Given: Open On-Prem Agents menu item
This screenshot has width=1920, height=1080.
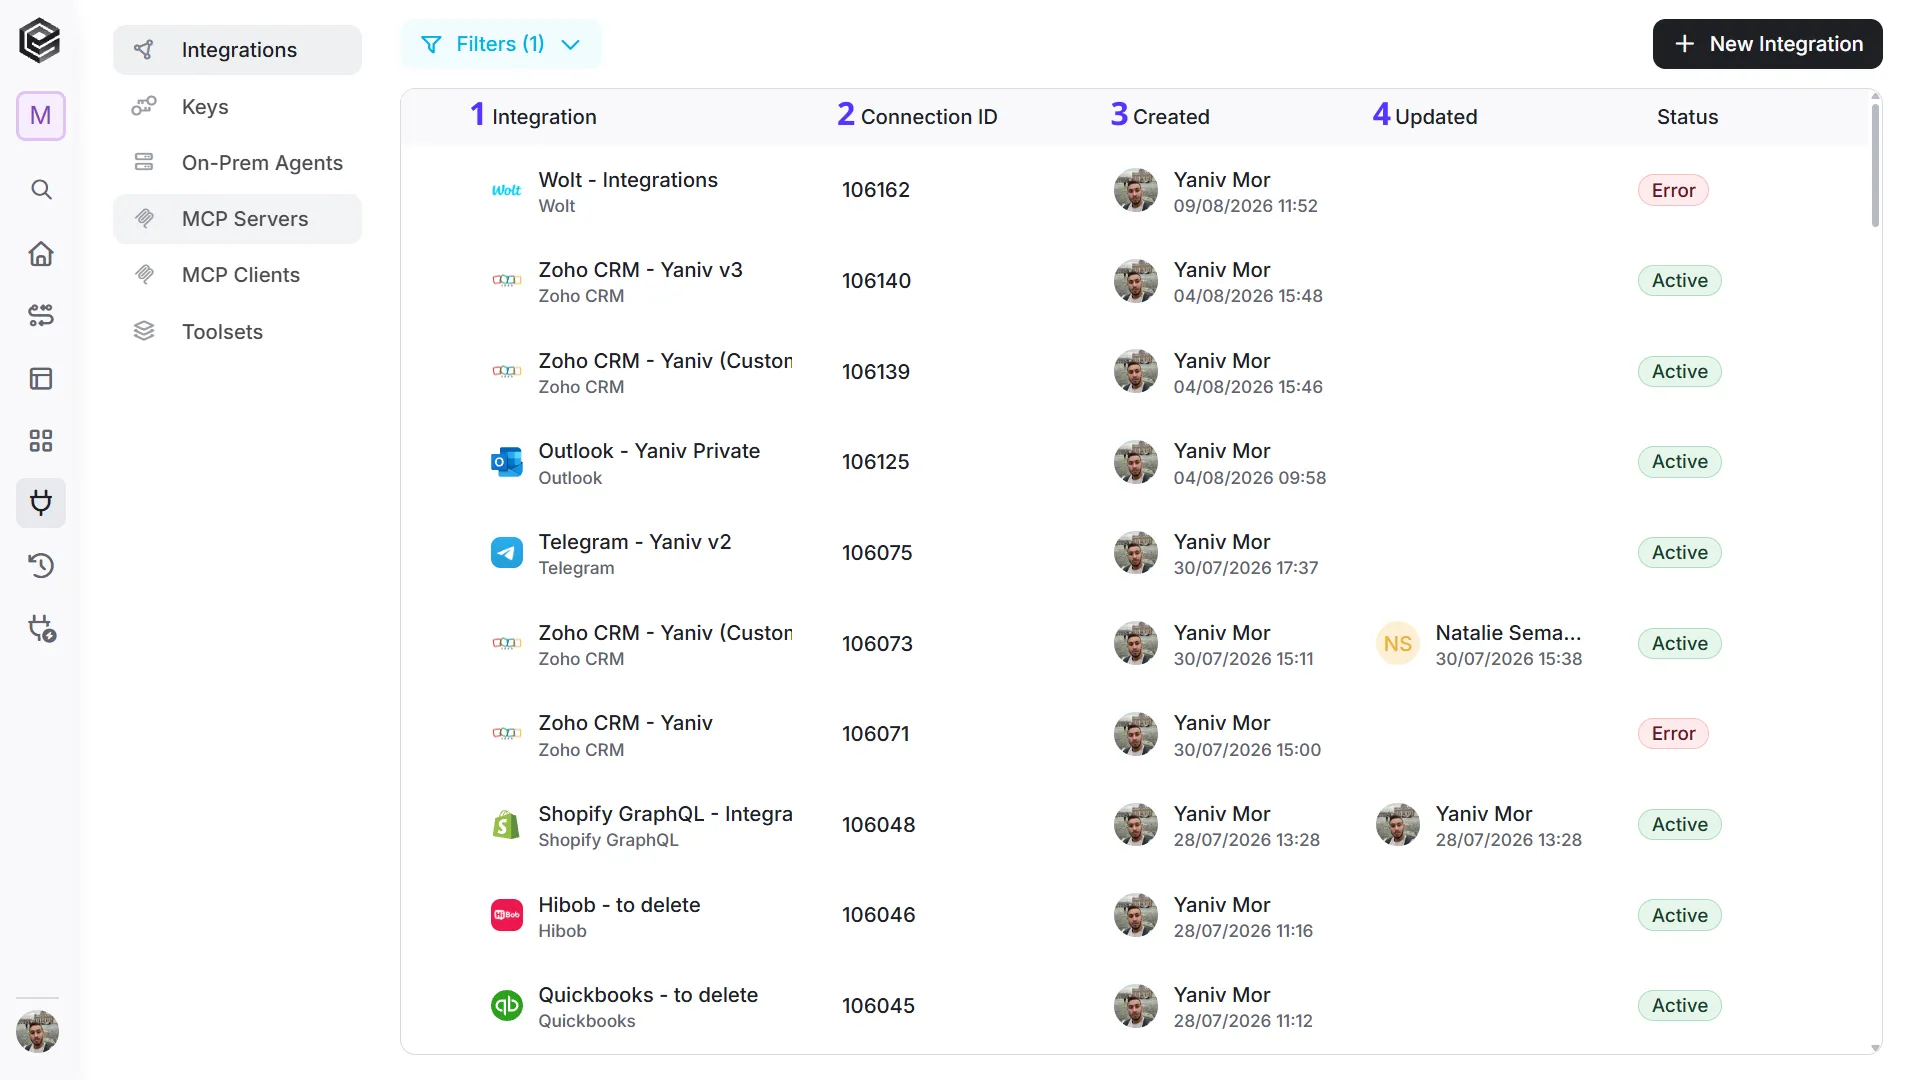Looking at the screenshot, I should tap(238, 163).
